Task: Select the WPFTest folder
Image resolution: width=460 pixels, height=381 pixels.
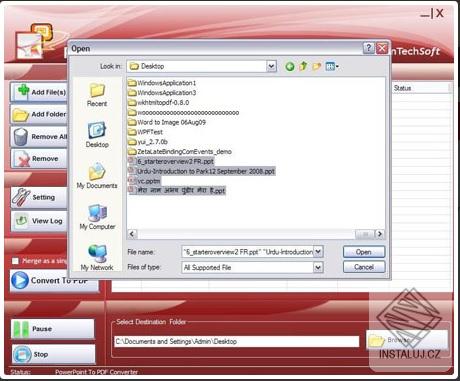Action: 146,132
